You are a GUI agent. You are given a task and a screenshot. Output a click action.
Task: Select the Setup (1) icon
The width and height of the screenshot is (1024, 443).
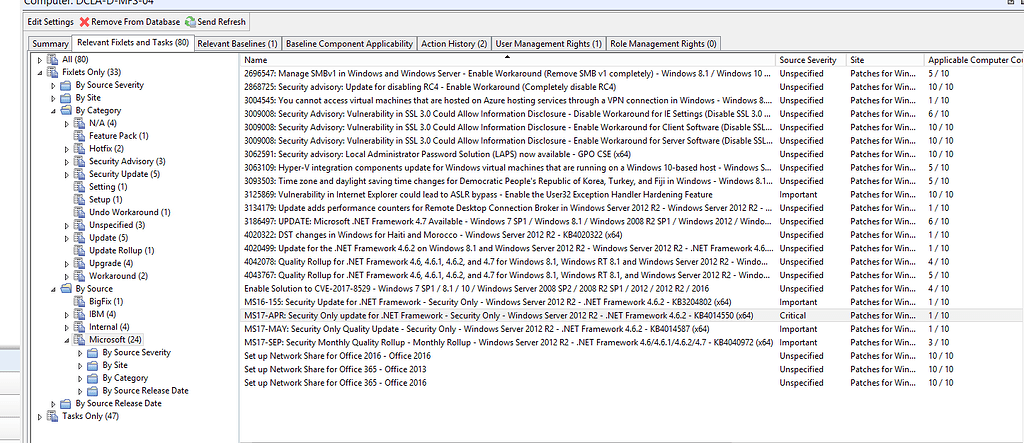(79, 200)
